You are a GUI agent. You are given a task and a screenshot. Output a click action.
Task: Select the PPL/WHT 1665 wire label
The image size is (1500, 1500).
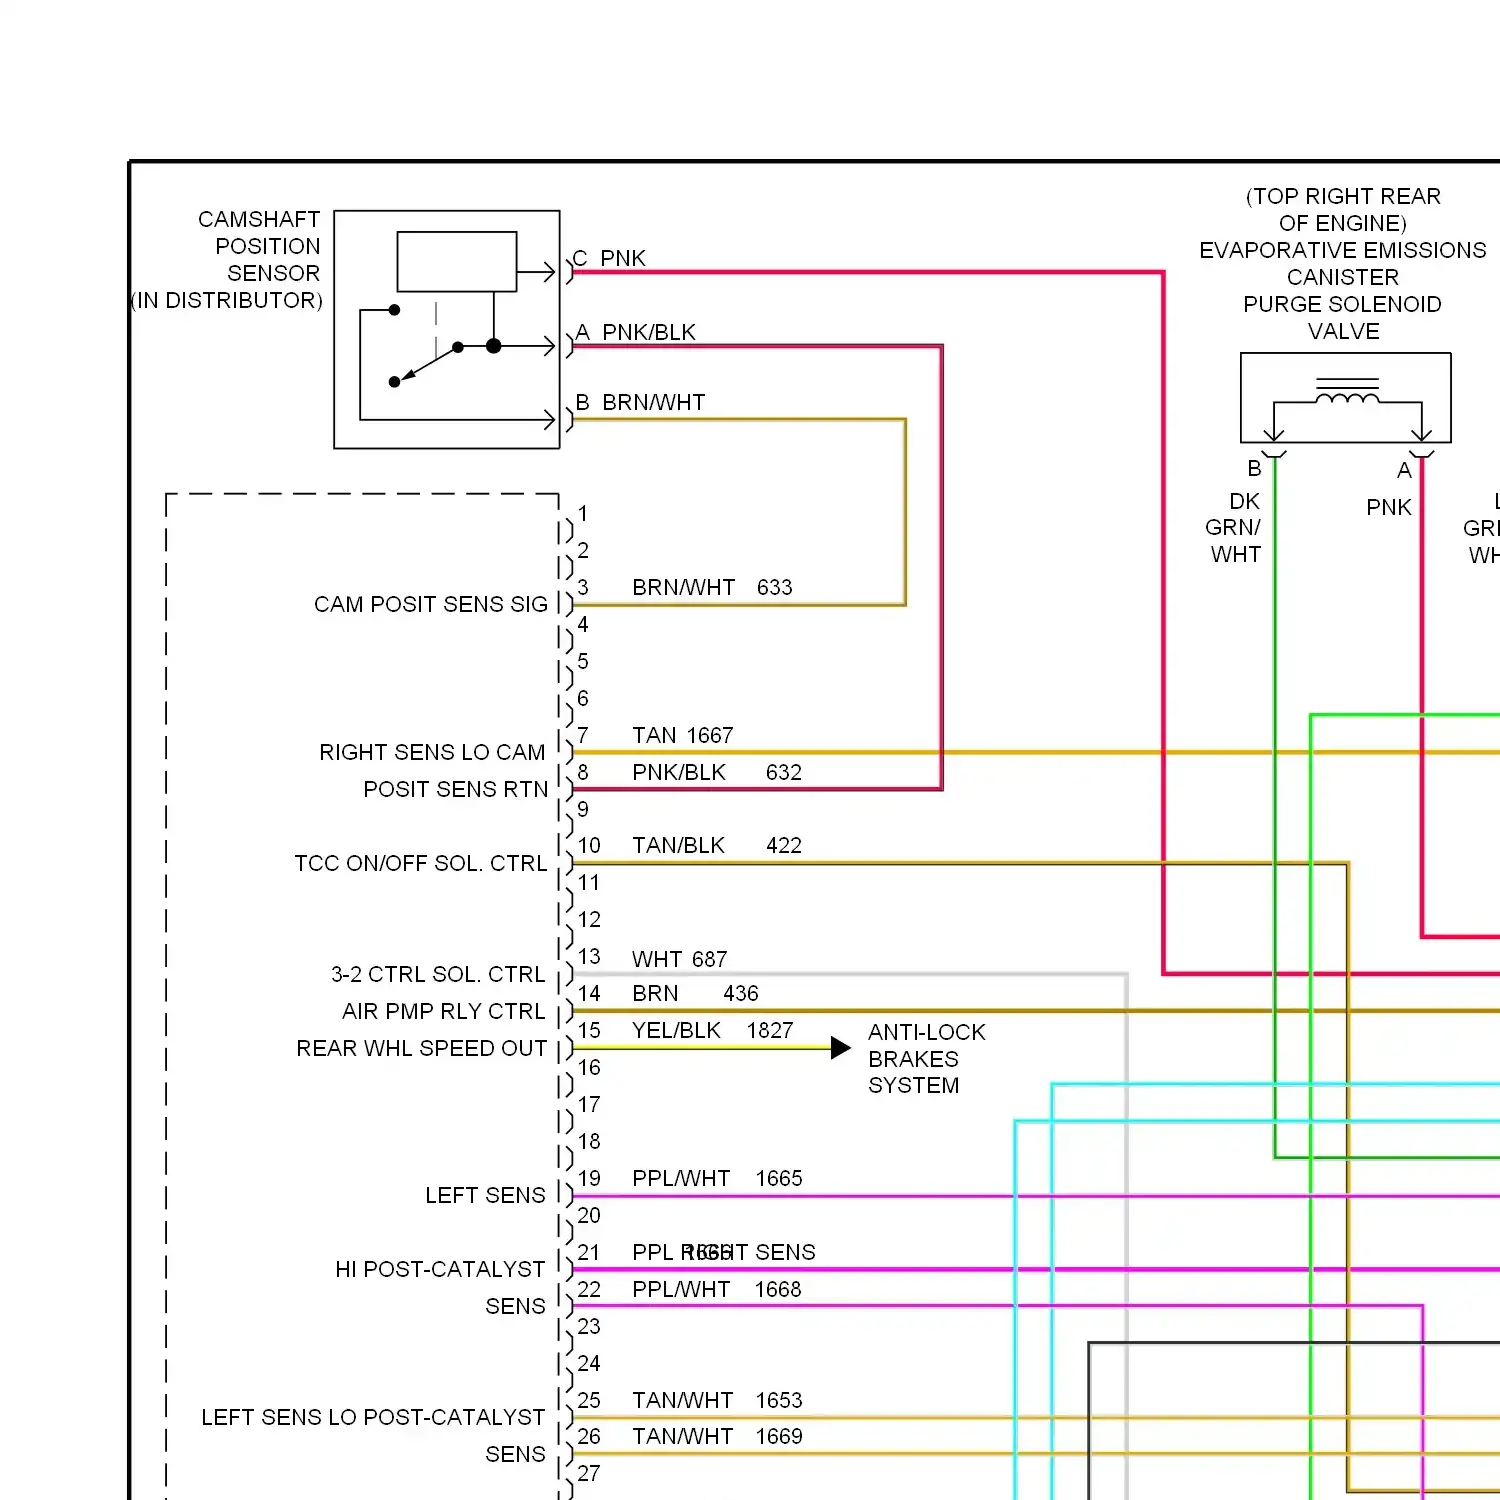717,1178
